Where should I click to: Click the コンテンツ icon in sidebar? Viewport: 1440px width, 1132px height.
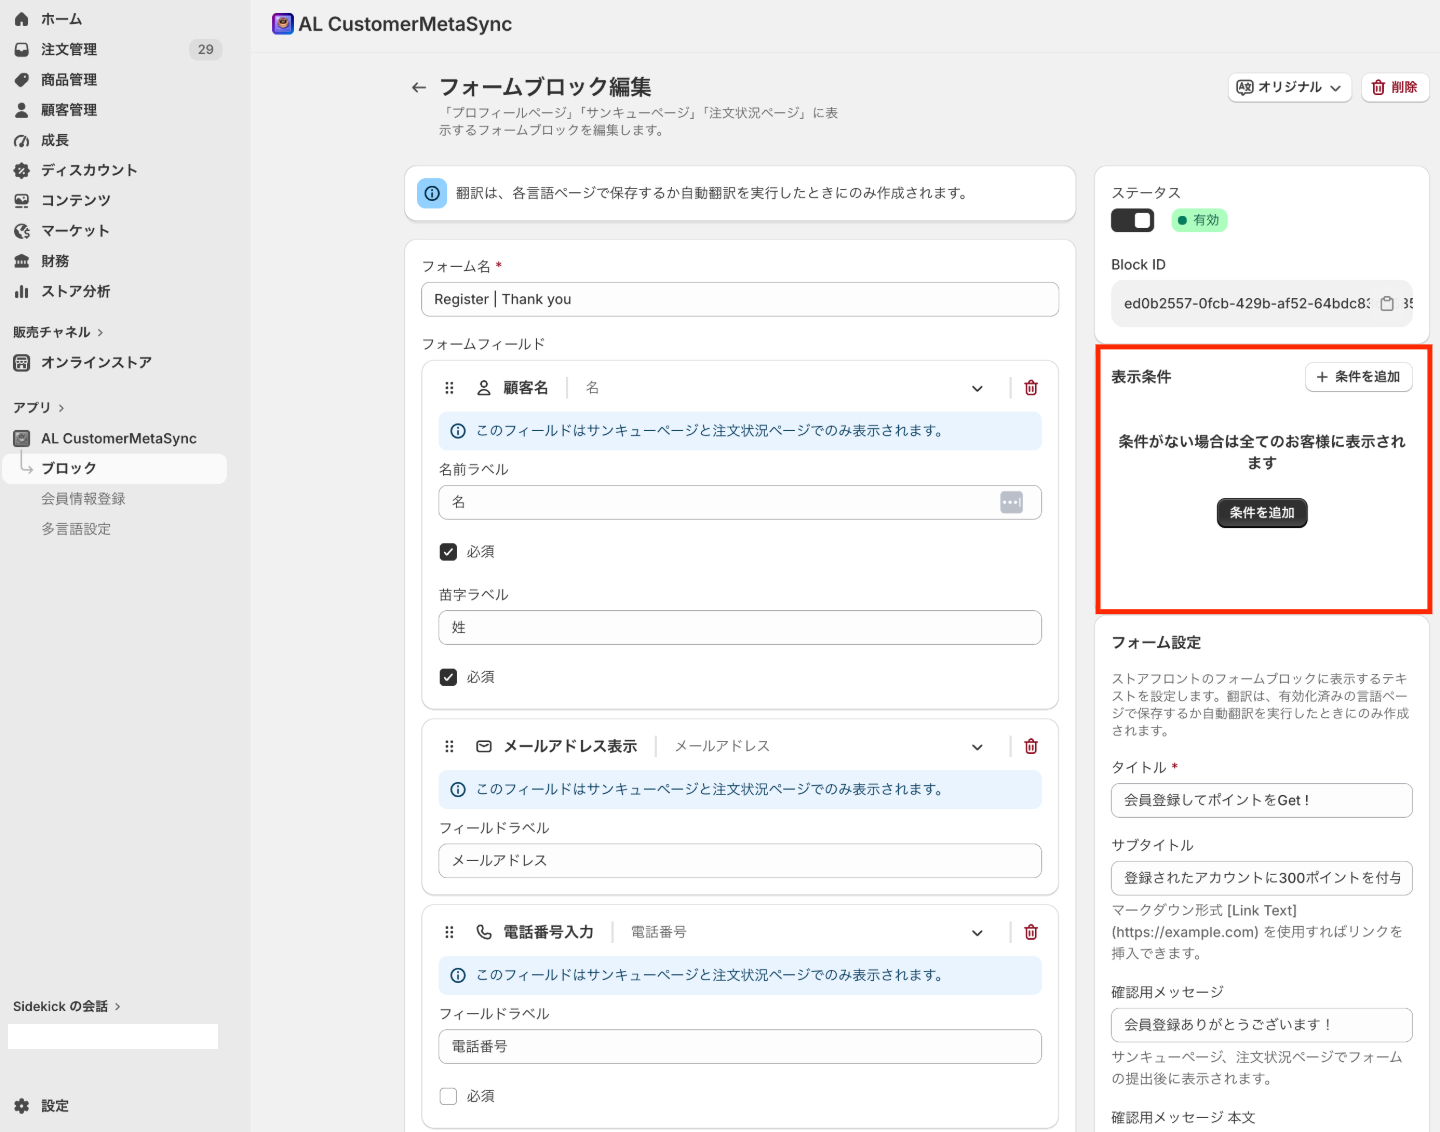22,201
